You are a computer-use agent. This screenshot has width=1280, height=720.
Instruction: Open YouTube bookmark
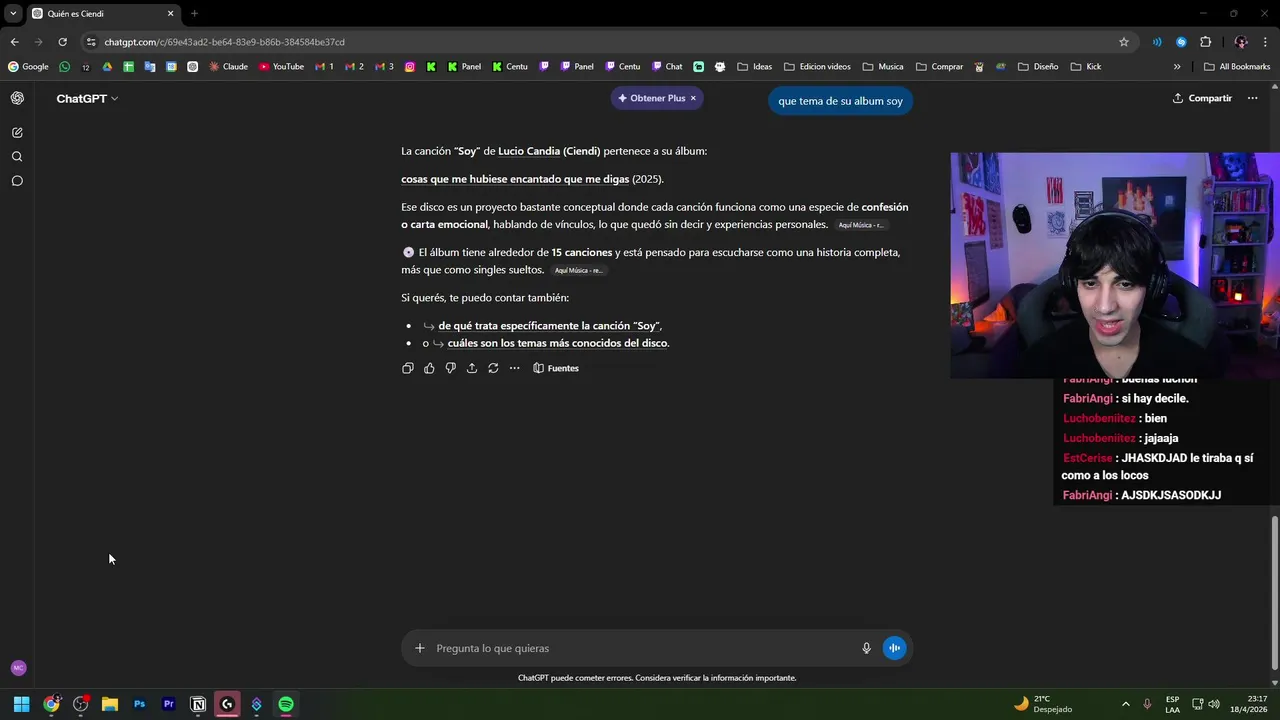click(x=281, y=67)
